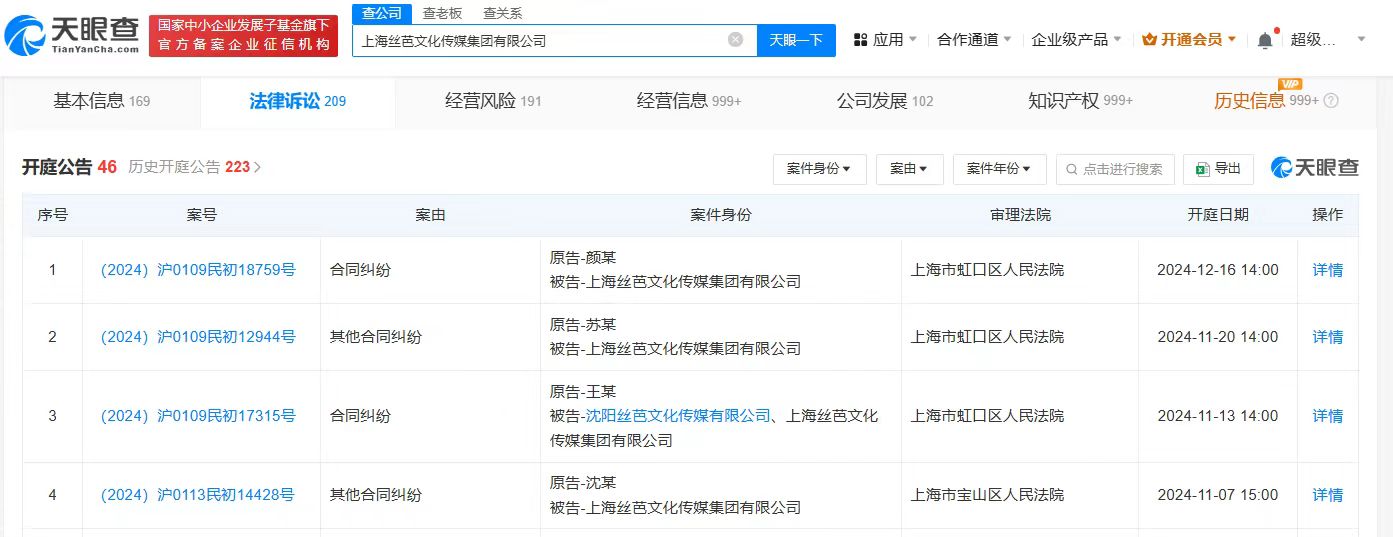Open the 沈阳丝芭文化传媒有限公司 company link
Viewport: 1393px width, 537px height.
[678, 416]
